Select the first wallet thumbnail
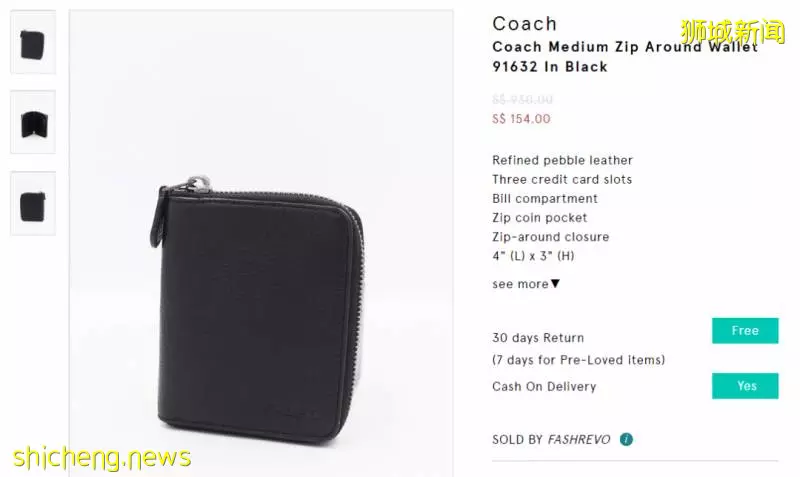The width and height of the screenshot is (800, 477). pos(33,42)
